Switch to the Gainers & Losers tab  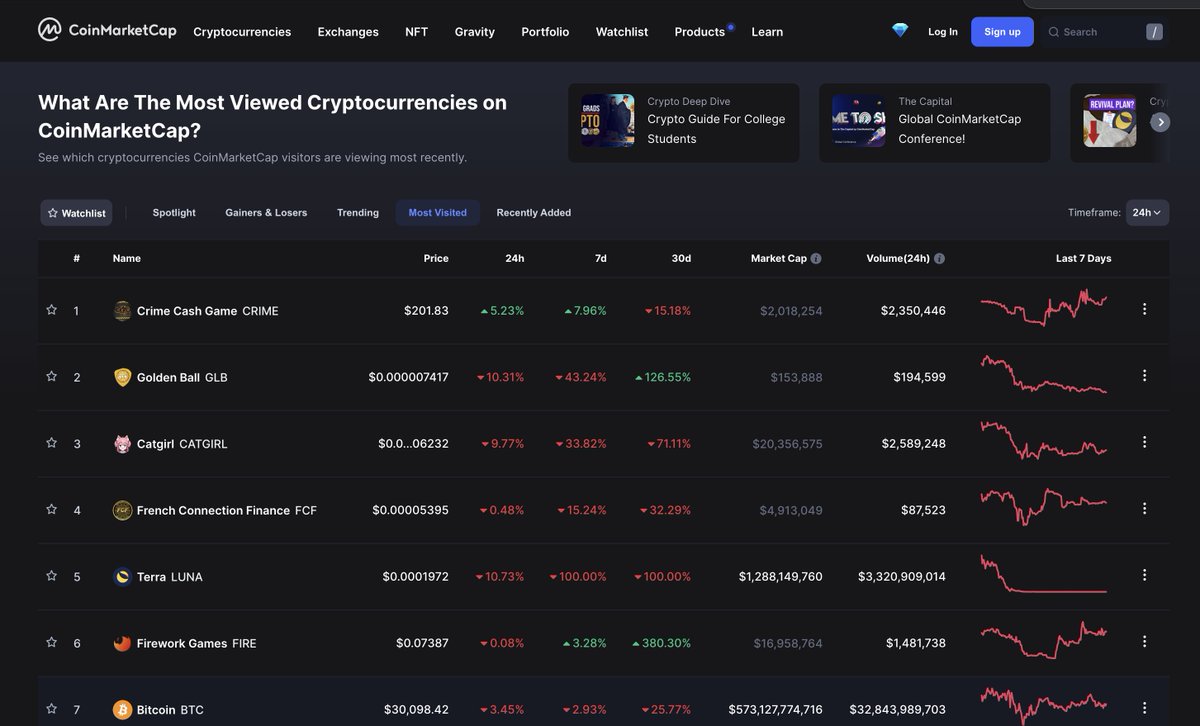(x=266, y=212)
